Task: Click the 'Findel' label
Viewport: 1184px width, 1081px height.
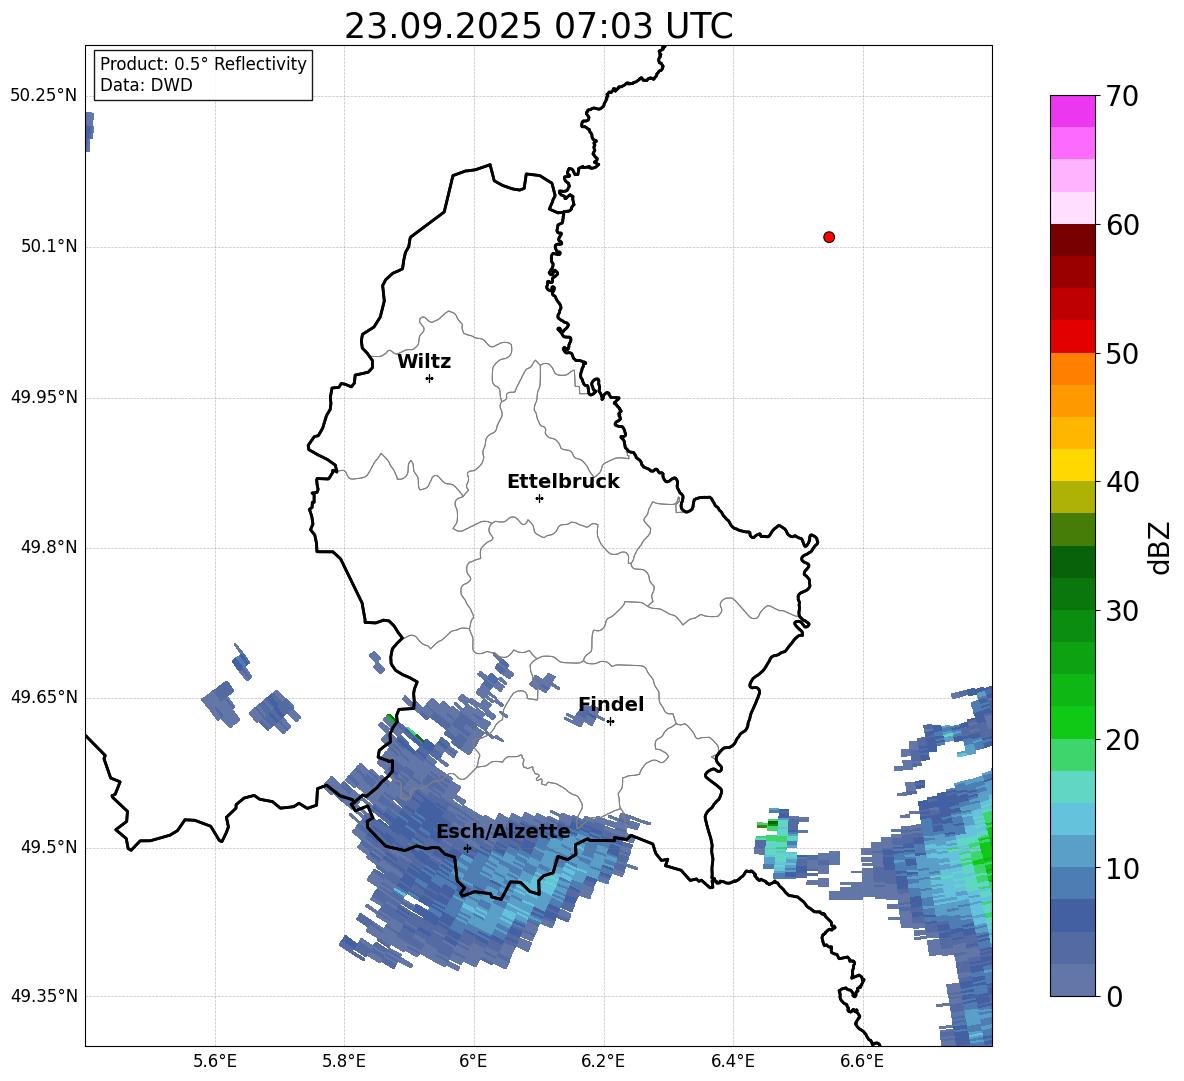Action: tap(611, 704)
